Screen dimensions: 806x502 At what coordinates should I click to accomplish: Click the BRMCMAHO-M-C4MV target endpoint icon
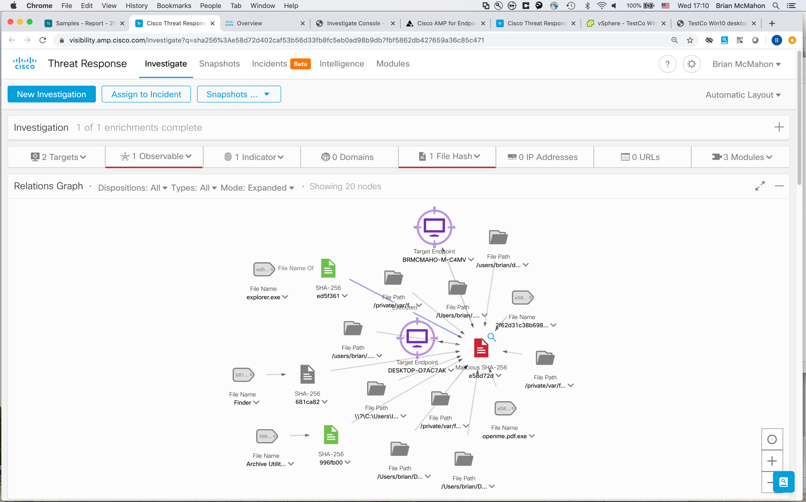[x=434, y=227]
